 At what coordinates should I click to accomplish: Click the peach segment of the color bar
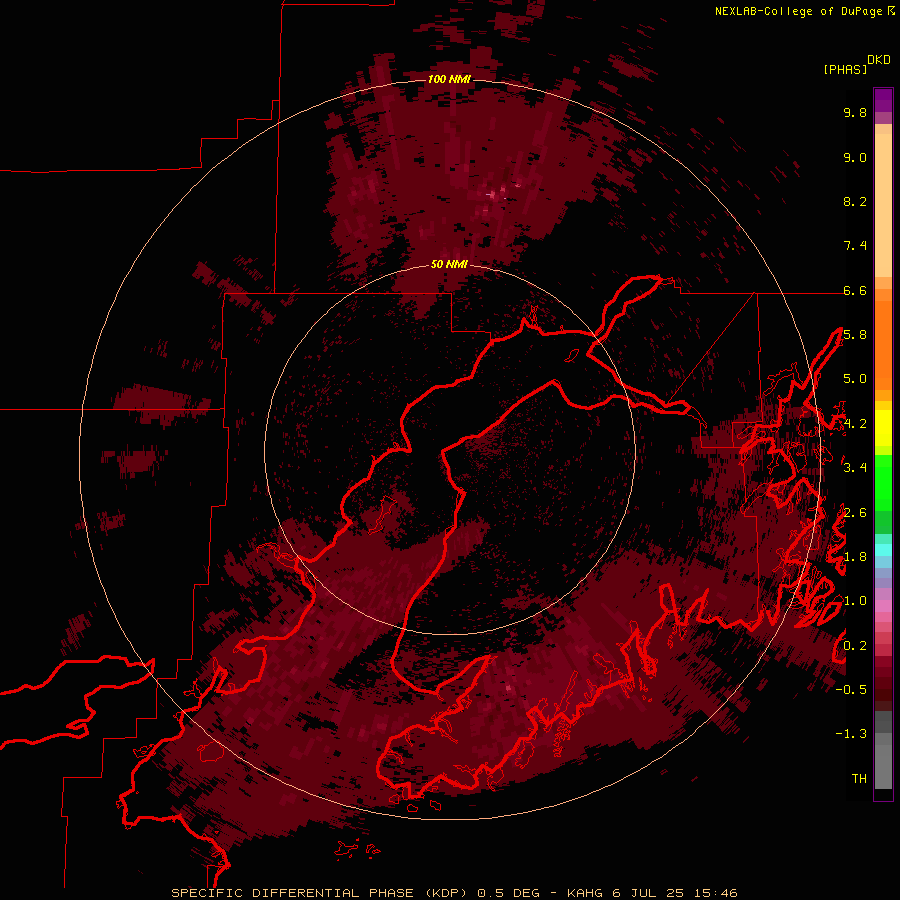(x=883, y=207)
